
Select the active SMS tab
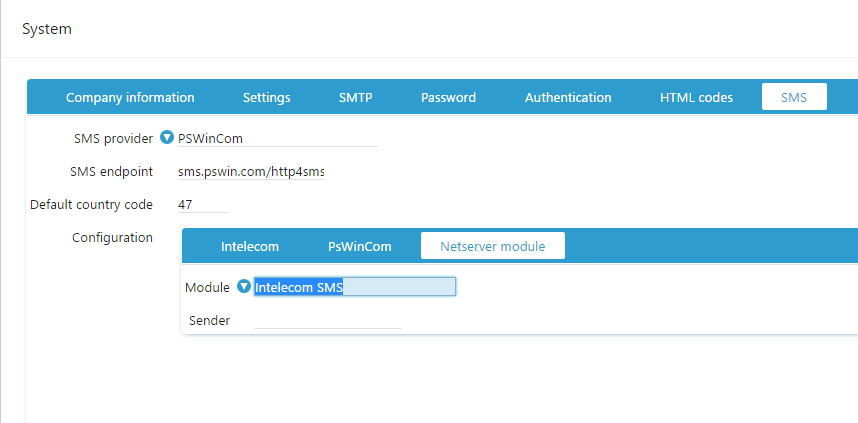pos(794,97)
